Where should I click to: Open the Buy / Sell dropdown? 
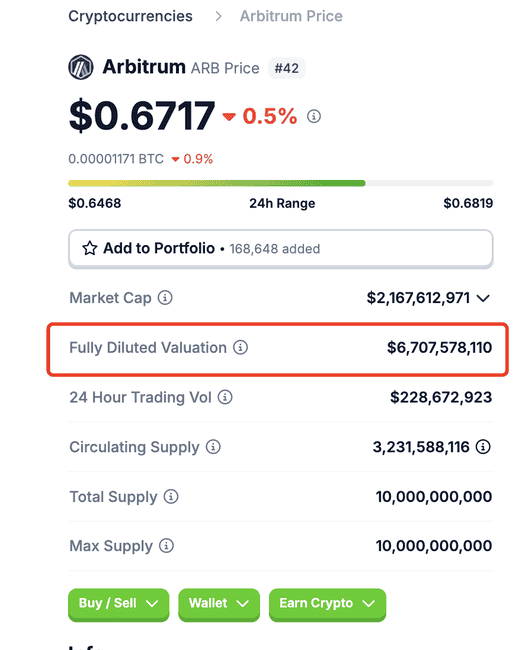(119, 604)
